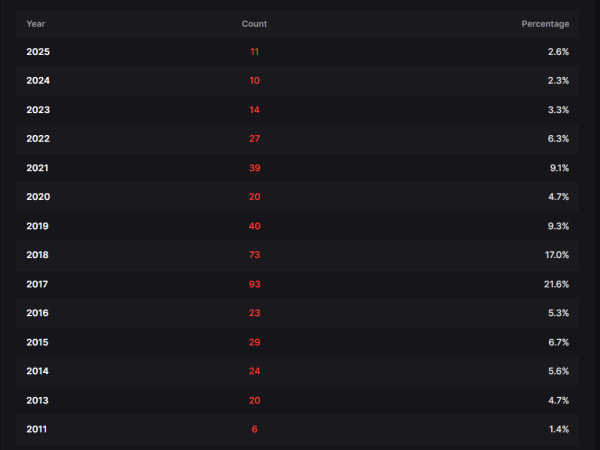600x450 pixels.
Task: Click the 5.6% percentage for 2014
Action: [x=558, y=371]
